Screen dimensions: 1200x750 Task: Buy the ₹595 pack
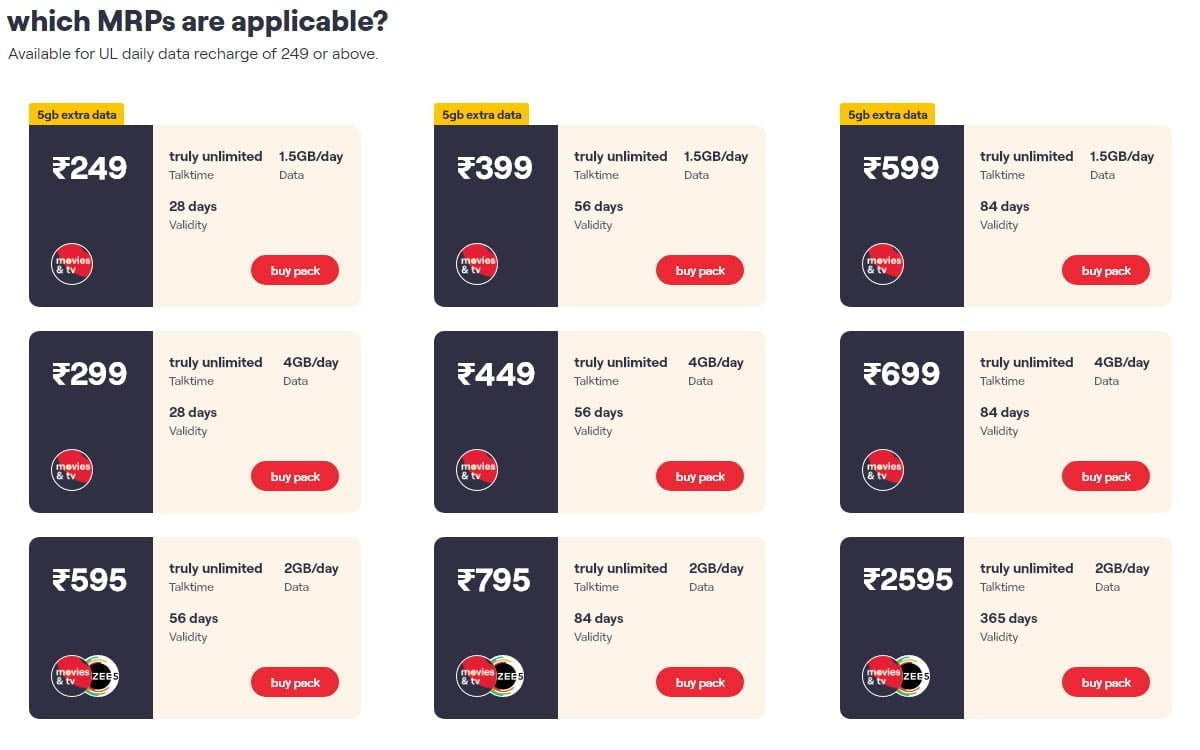coord(295,682)
